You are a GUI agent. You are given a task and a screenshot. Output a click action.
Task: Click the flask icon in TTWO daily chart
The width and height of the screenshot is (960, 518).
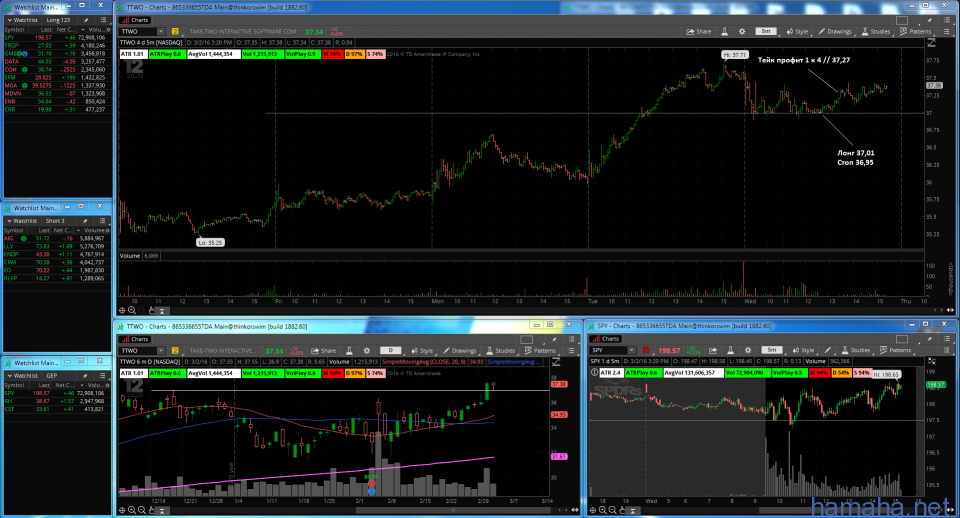pos(349,351)
